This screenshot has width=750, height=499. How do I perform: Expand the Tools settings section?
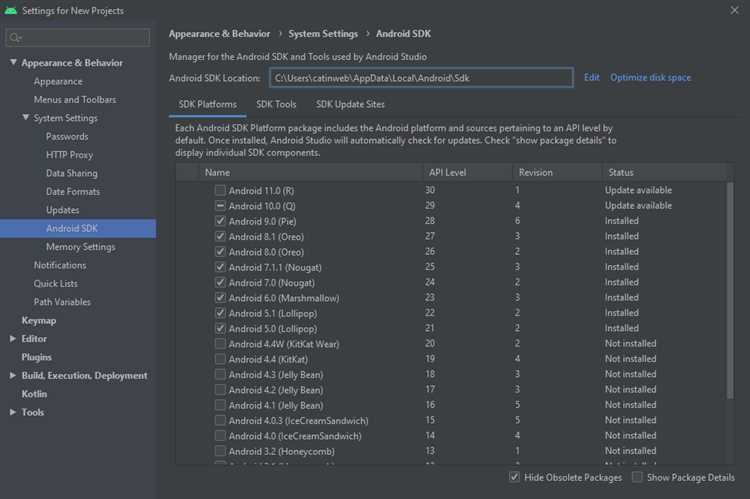pyautogui.click(x=13, y=412)
